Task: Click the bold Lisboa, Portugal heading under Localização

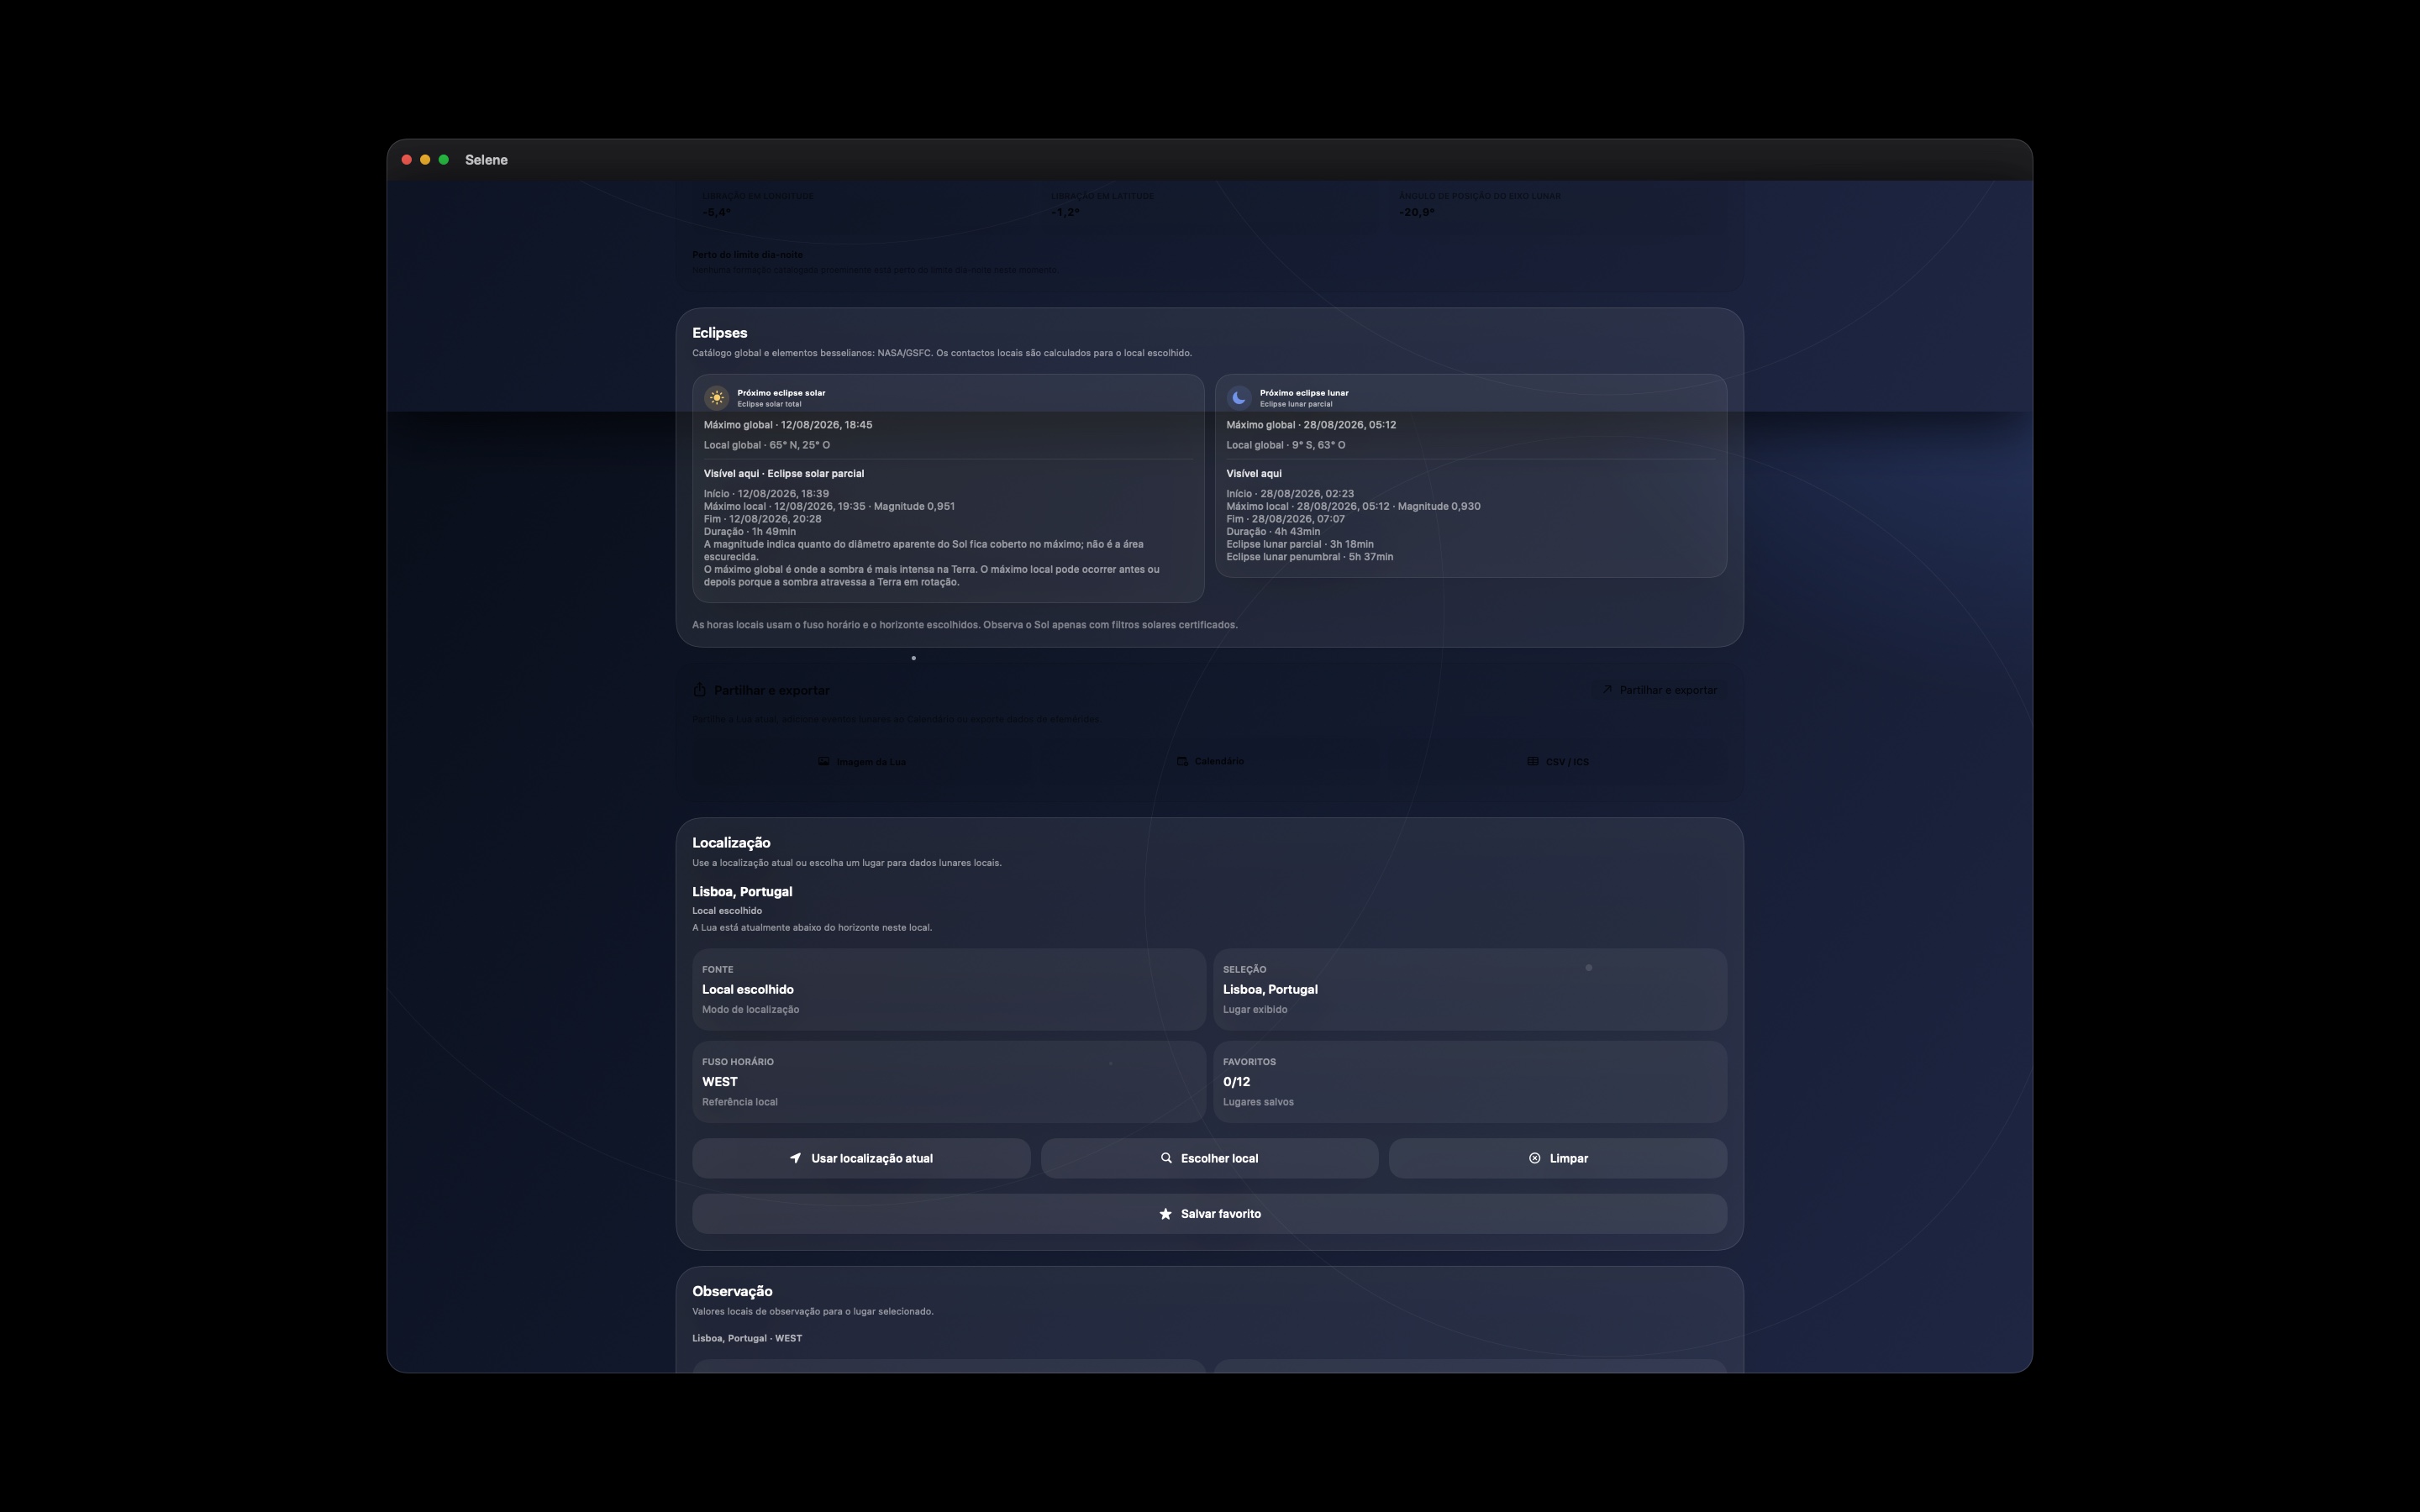Action: coord(742,892)
